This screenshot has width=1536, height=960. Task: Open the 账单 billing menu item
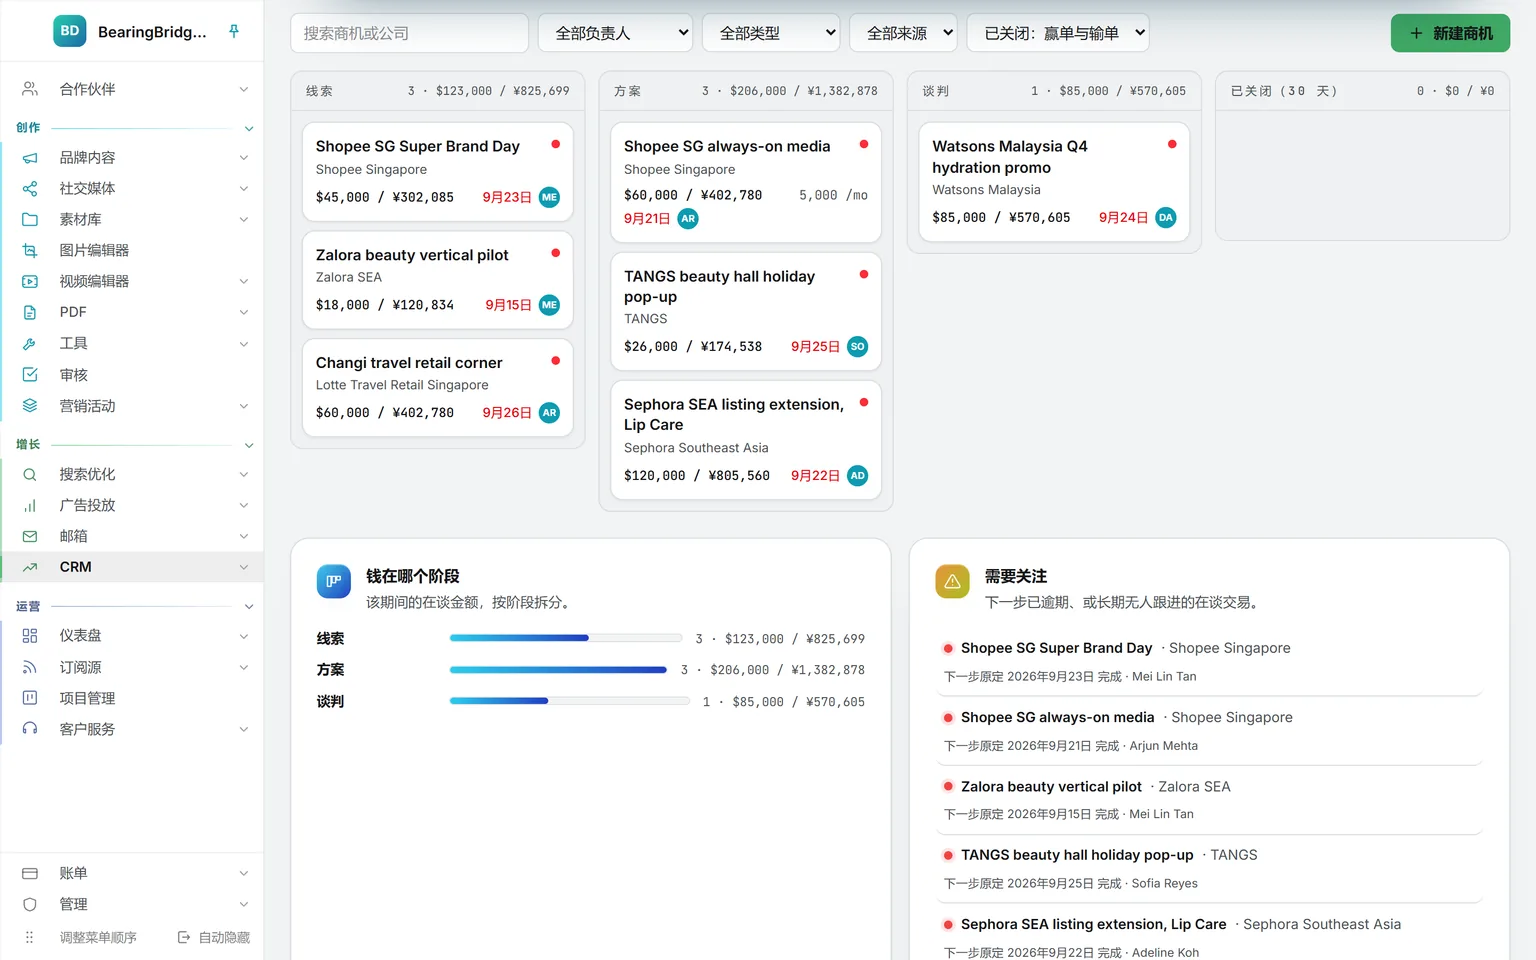pyautogui.click(x=132, y=873)
